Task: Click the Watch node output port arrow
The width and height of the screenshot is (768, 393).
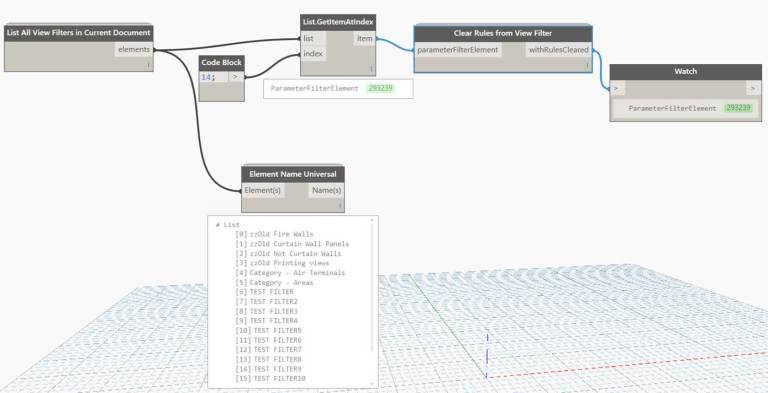Action: [753, 89]
